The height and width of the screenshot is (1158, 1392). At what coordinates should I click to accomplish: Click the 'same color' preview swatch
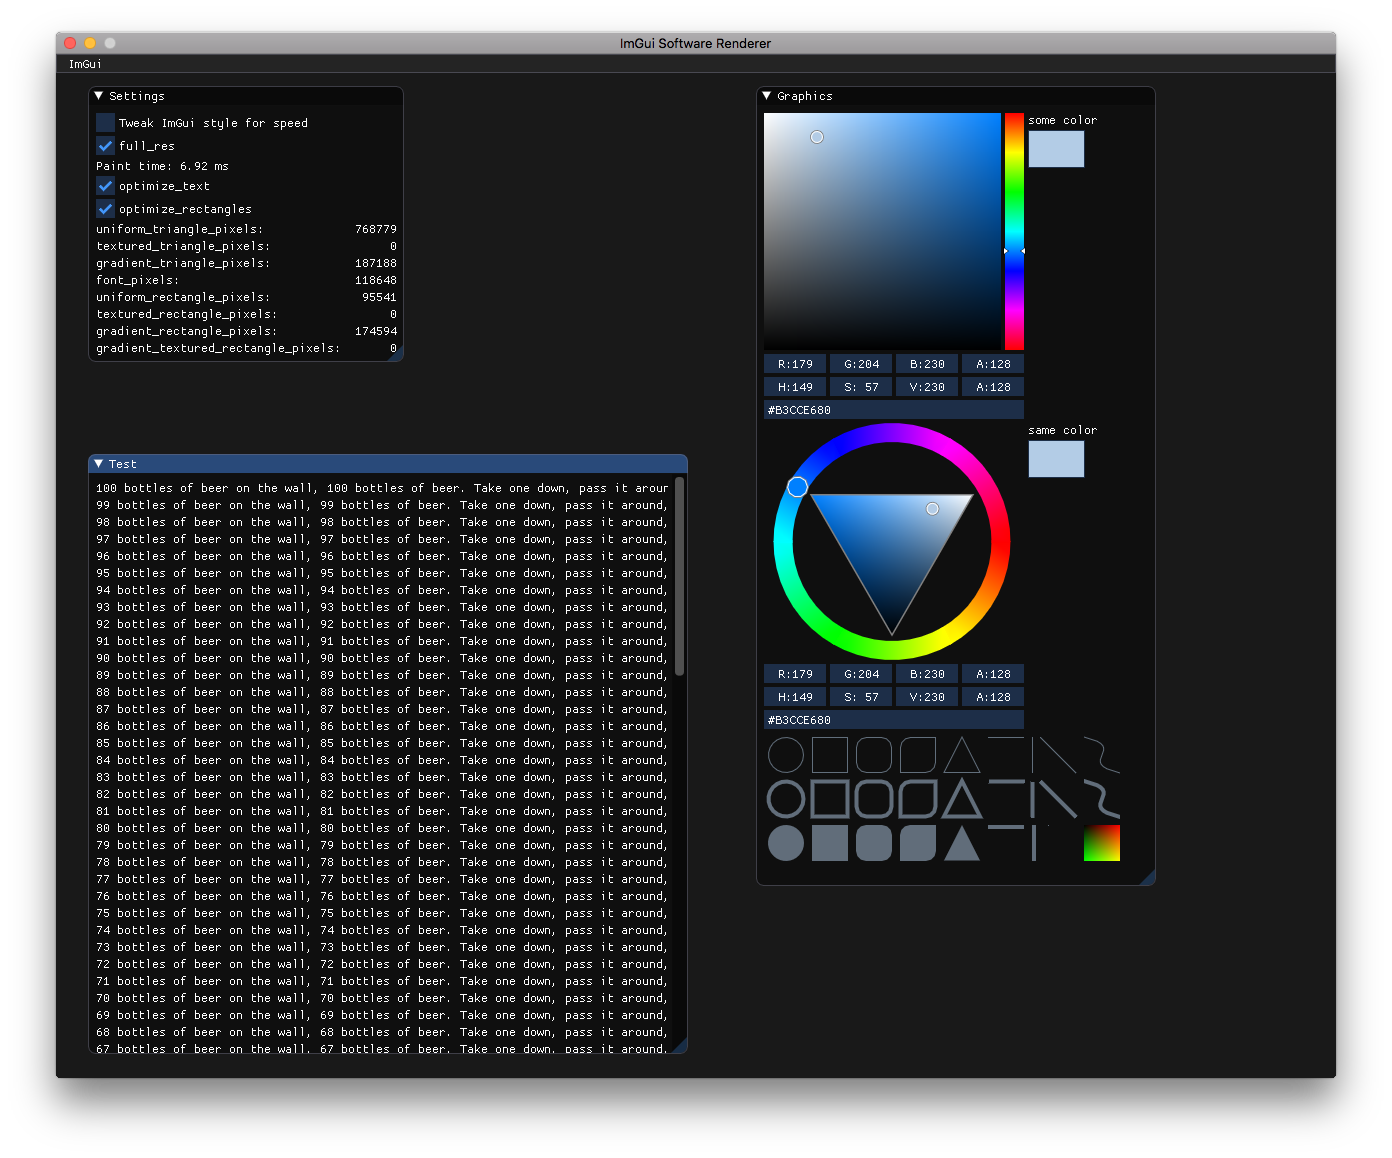1056,459
